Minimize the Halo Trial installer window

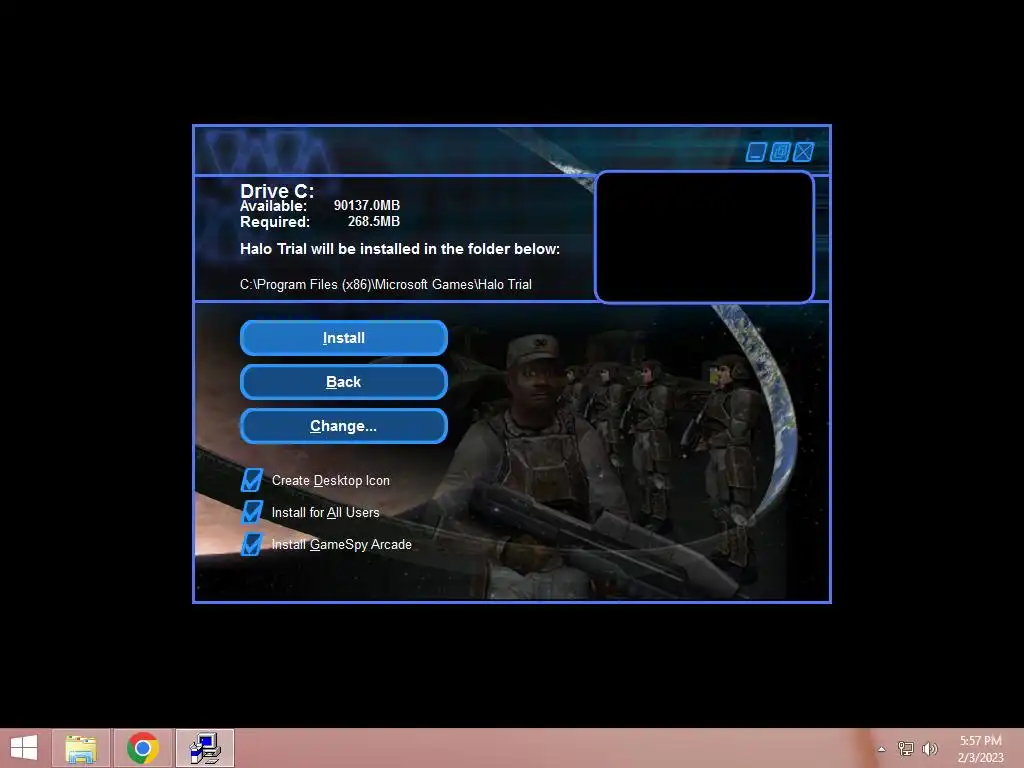[x=756, y=152]
